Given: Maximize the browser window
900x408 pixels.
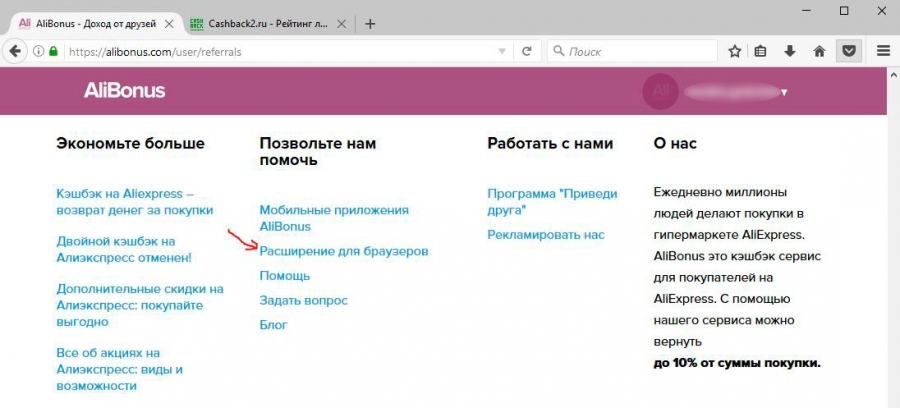Looking at the screenshot, I should pos(844,10).
